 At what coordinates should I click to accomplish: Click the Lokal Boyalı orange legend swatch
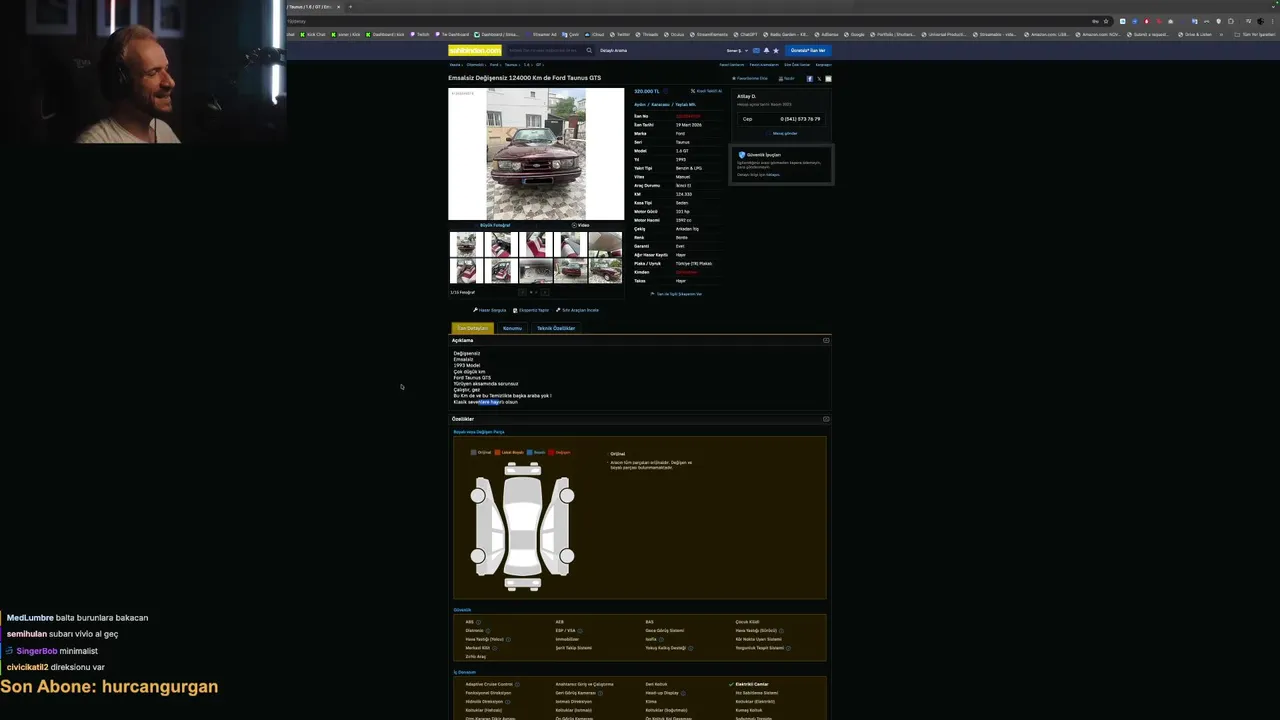[498, 452]
